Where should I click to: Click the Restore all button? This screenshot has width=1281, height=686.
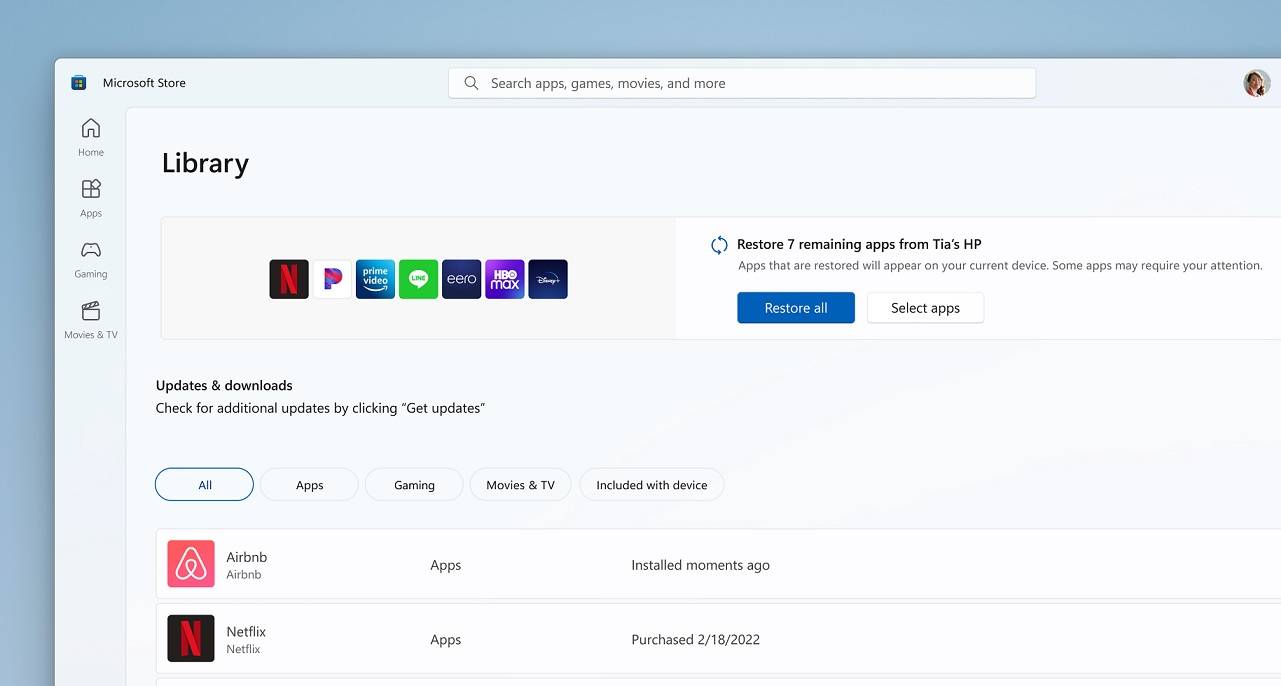(x=795, y=307)
